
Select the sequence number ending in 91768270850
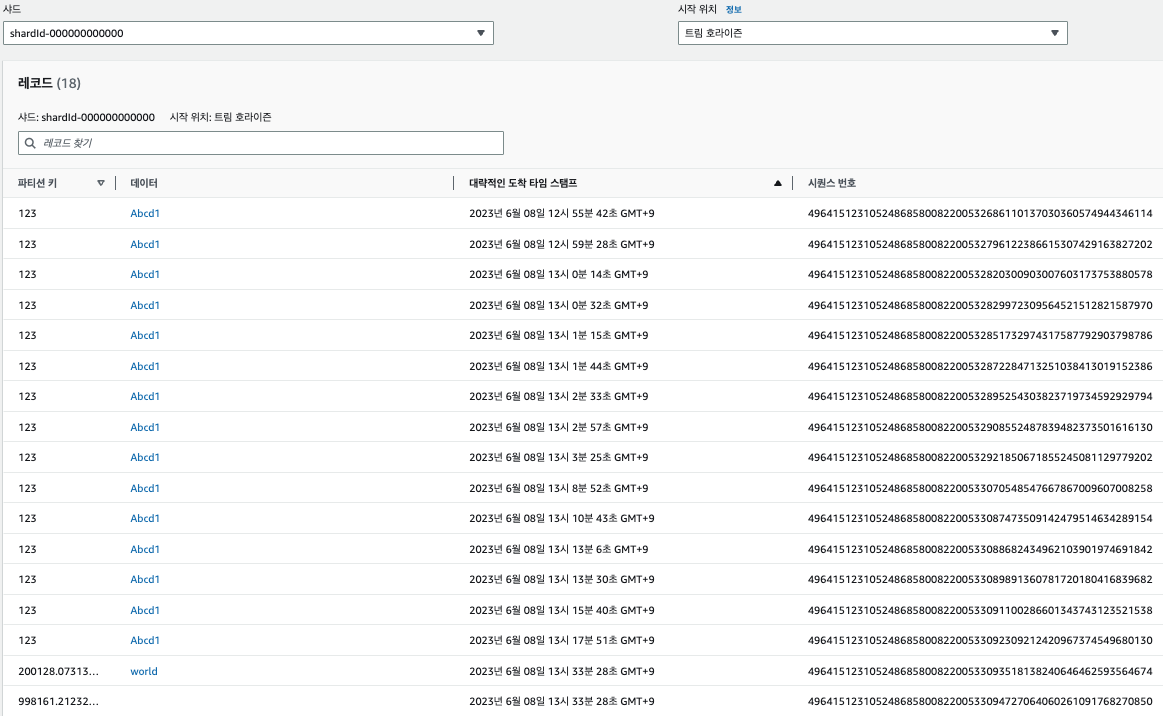coord(980,702)
